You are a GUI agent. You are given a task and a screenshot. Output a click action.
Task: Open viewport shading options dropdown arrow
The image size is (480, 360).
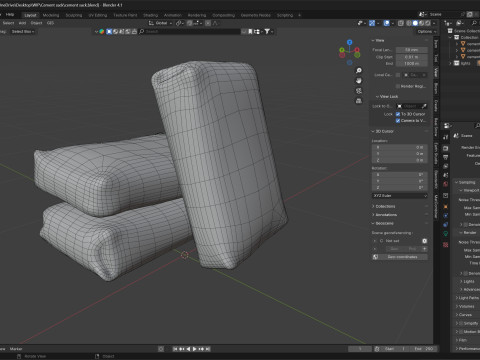(x=435, y=23)
